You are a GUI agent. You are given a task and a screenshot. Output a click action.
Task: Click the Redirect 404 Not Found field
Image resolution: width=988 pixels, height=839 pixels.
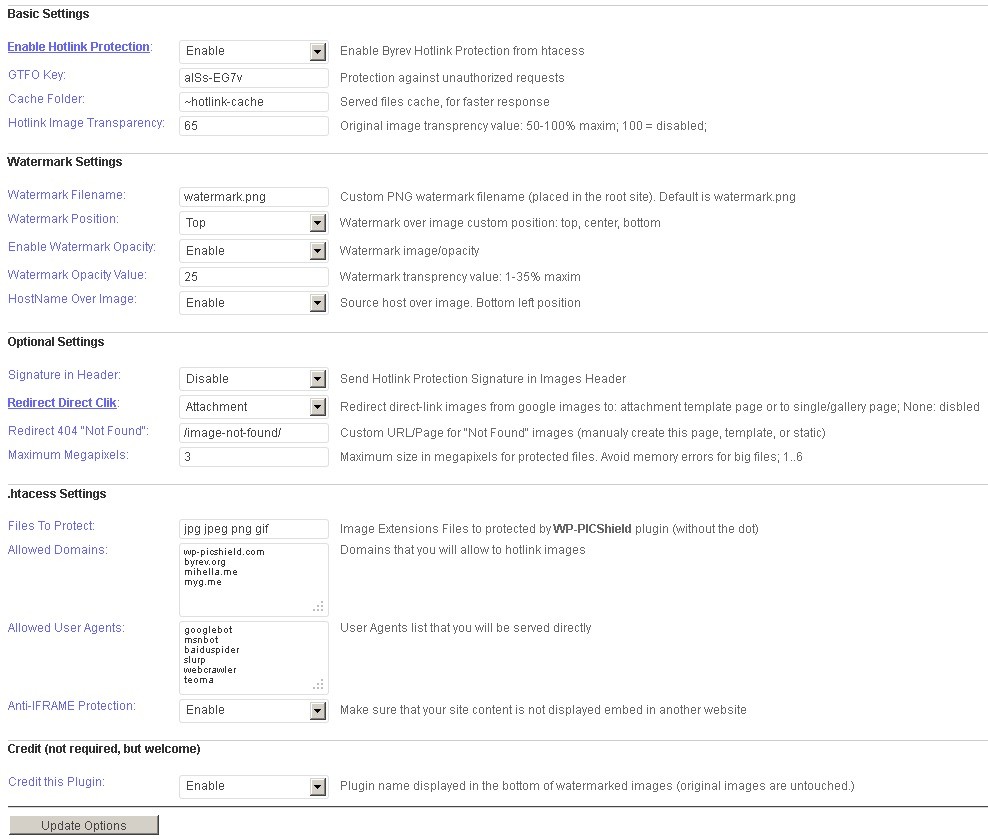(x=253, y=433)
